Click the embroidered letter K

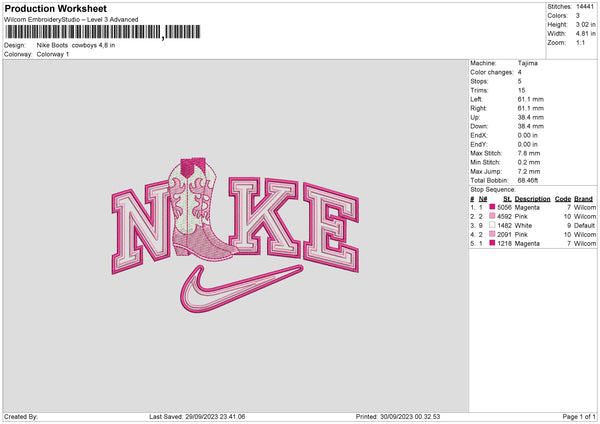coord(264,217)
